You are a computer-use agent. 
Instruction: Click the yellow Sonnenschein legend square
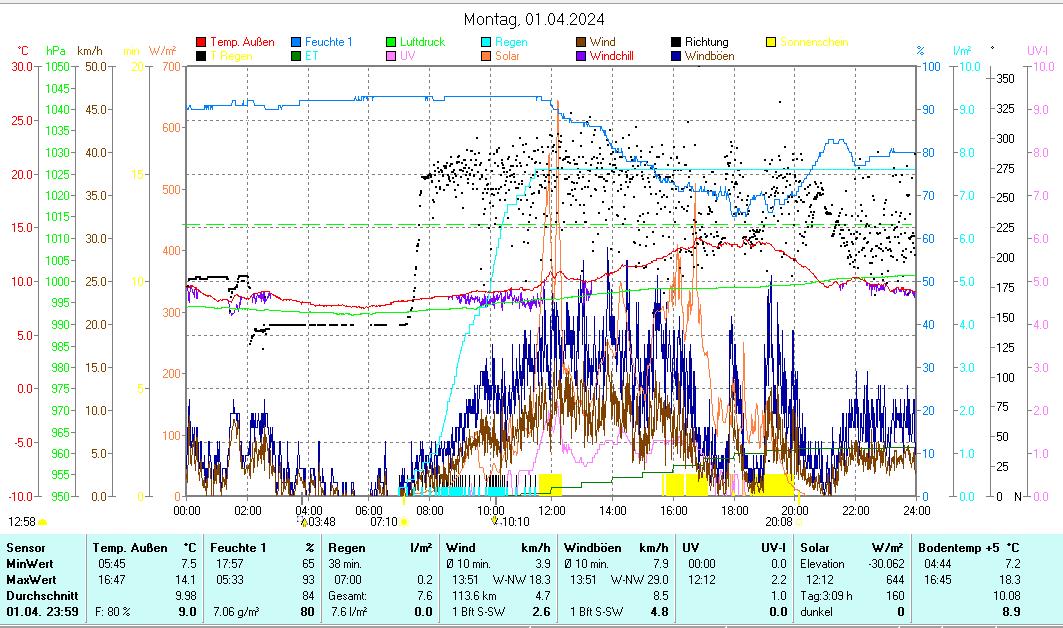point(771,42)
